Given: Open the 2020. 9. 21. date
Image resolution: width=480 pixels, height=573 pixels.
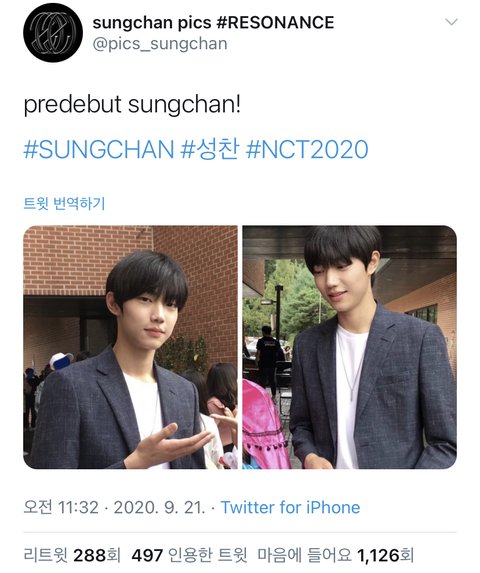Looking at the screenshot, I should coord(159,508).
